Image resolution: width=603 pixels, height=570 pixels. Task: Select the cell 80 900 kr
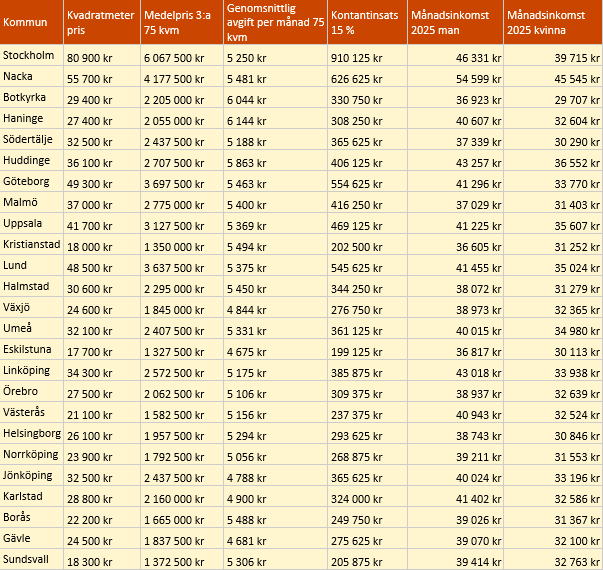tap(102, 55)
